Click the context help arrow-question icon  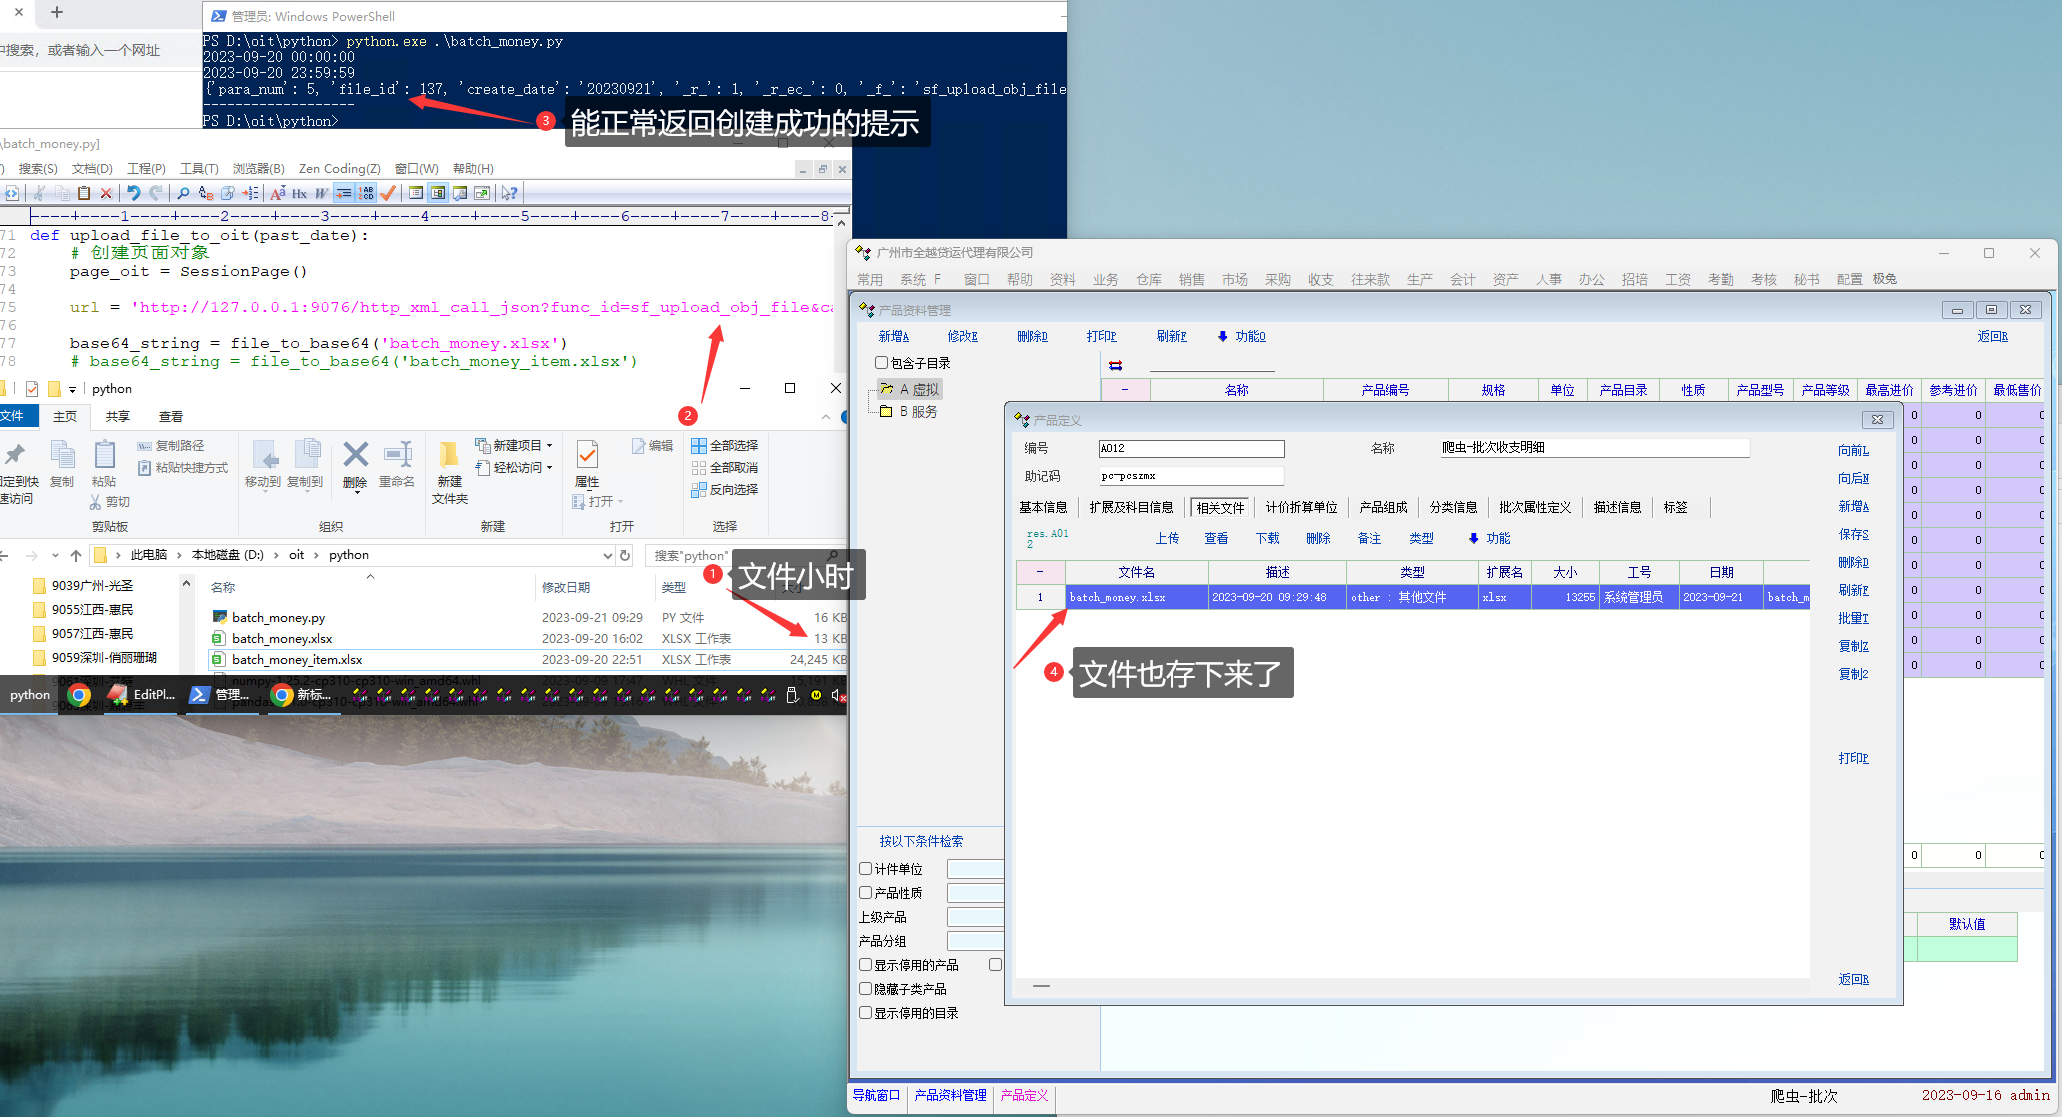pos(510,193)
